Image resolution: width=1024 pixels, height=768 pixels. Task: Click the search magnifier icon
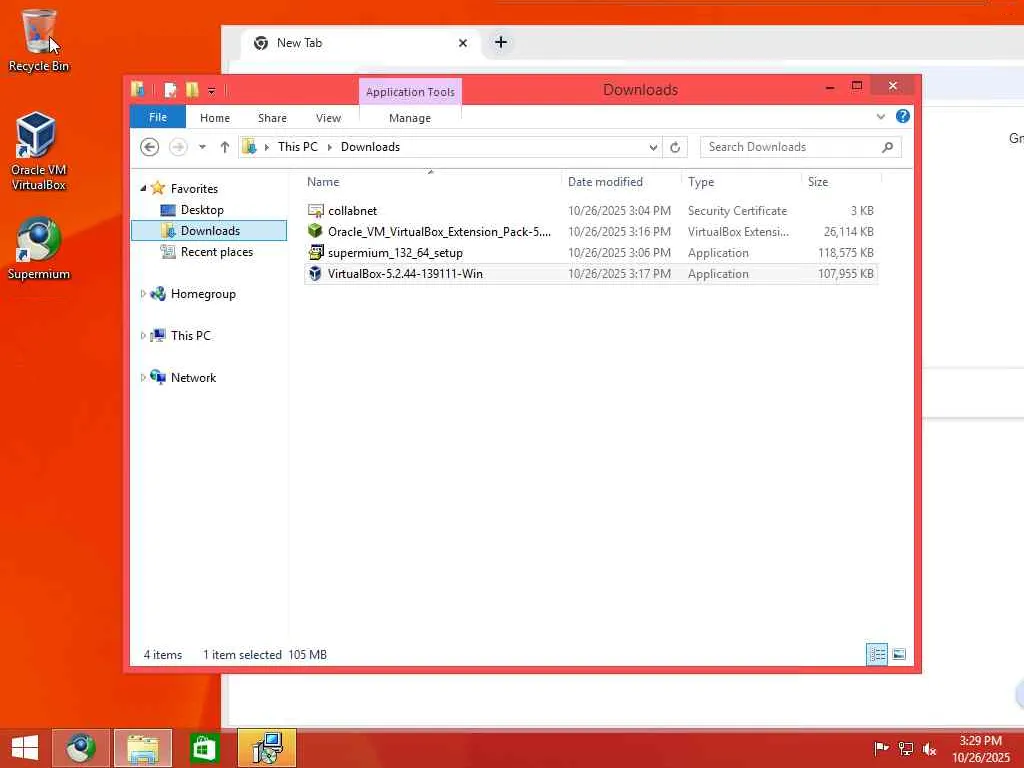coord(888,147)
